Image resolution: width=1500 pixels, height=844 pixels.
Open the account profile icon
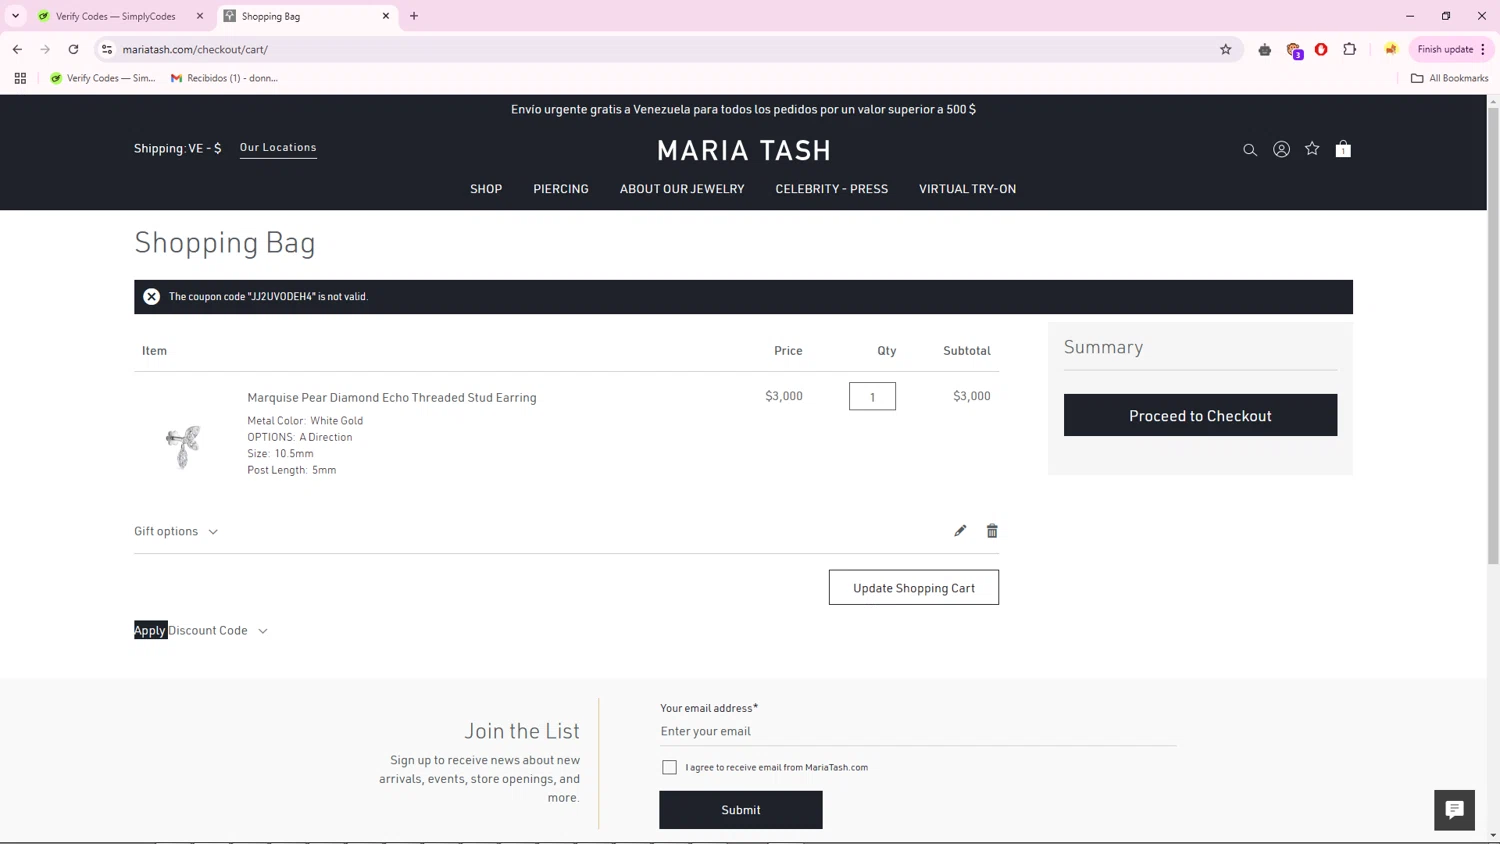[1281, 149]
